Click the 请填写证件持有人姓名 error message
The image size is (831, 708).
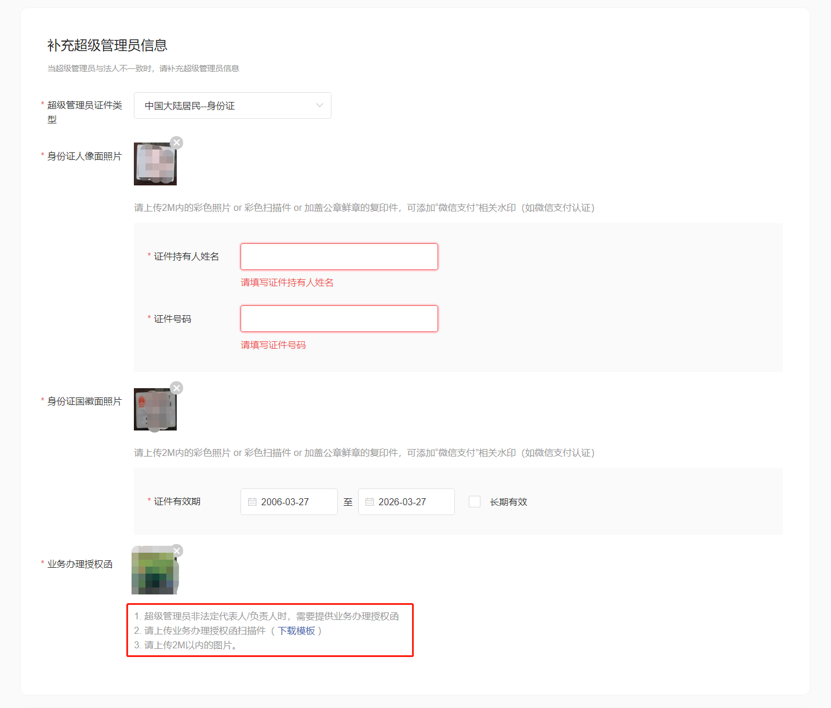(x=287, y=282)
